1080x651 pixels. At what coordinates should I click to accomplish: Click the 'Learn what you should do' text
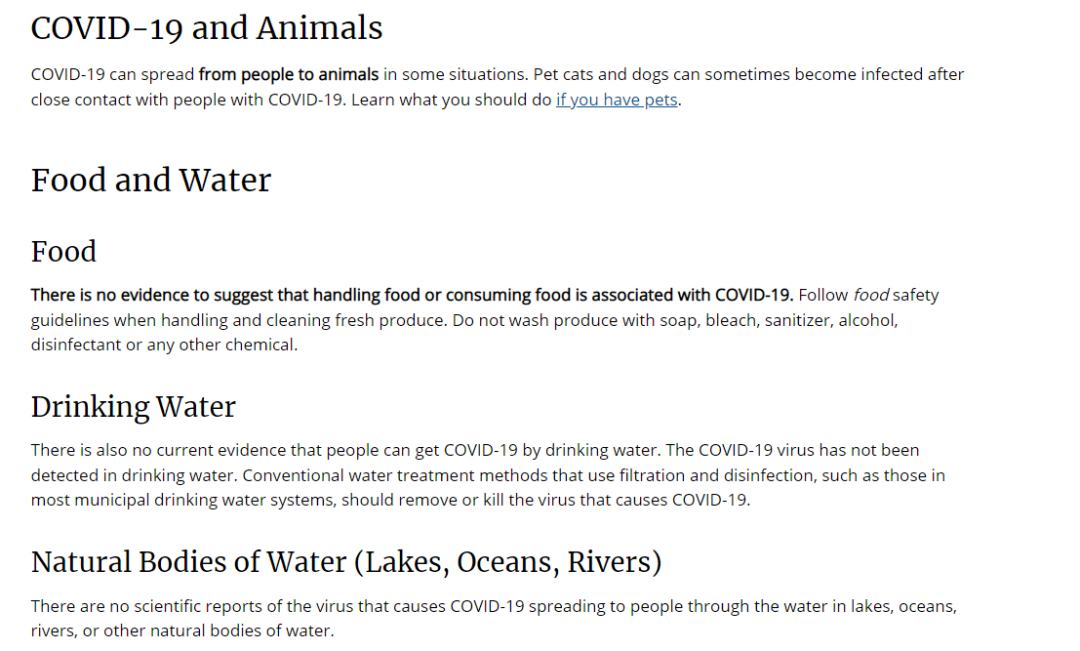(x=451, y=100)
